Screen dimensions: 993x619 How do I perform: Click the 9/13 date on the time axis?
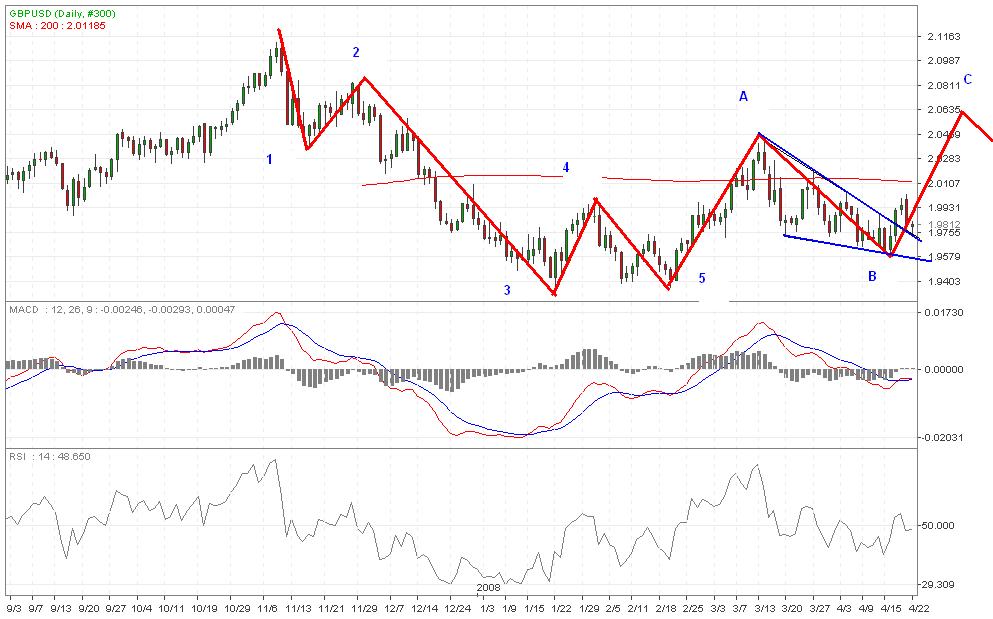coord(60,608)
